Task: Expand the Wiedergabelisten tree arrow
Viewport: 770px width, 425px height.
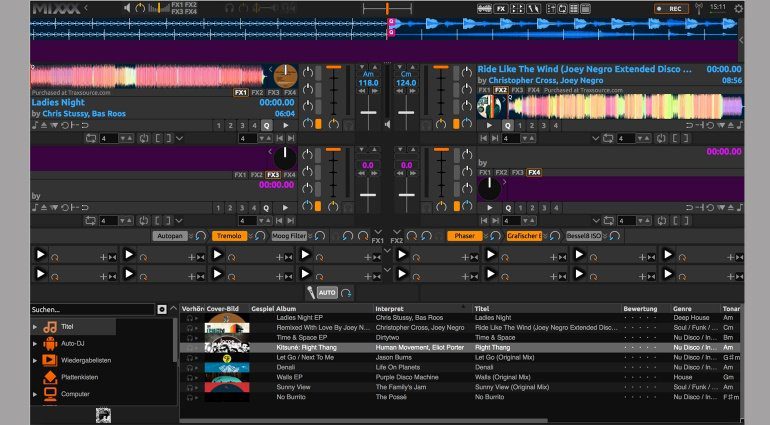Action: pos(35,360)
